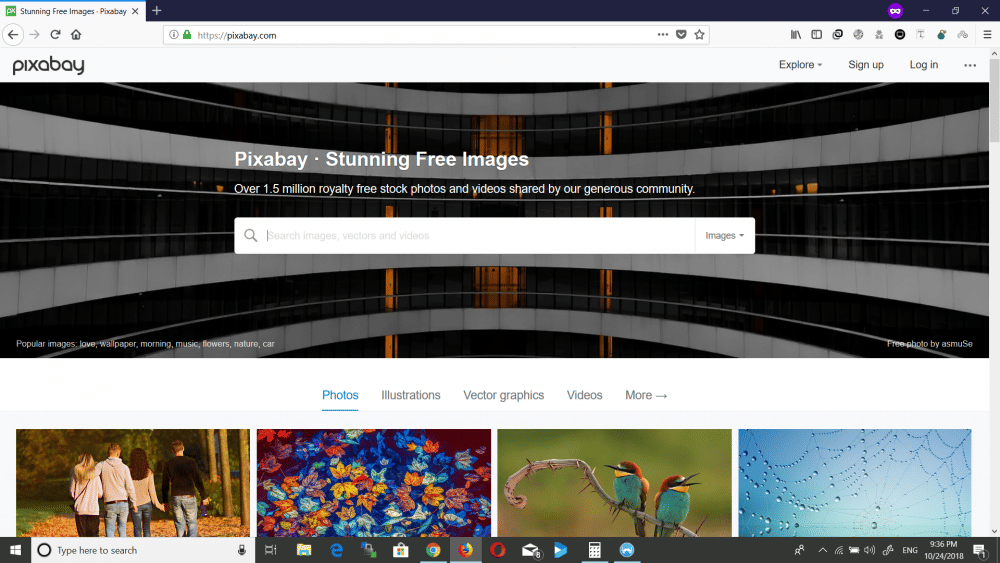Open the Firefox Library icon
The image size is (1000, 563).
pyautogui.click(x=796, y=34)
